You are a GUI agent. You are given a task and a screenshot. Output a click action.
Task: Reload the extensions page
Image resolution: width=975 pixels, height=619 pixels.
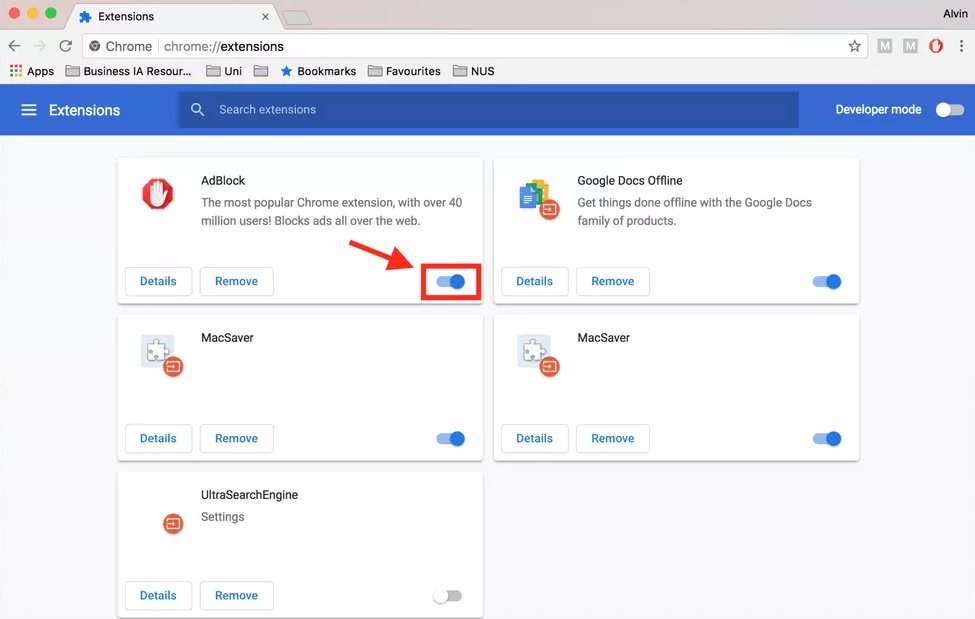(x=65, y=46)
